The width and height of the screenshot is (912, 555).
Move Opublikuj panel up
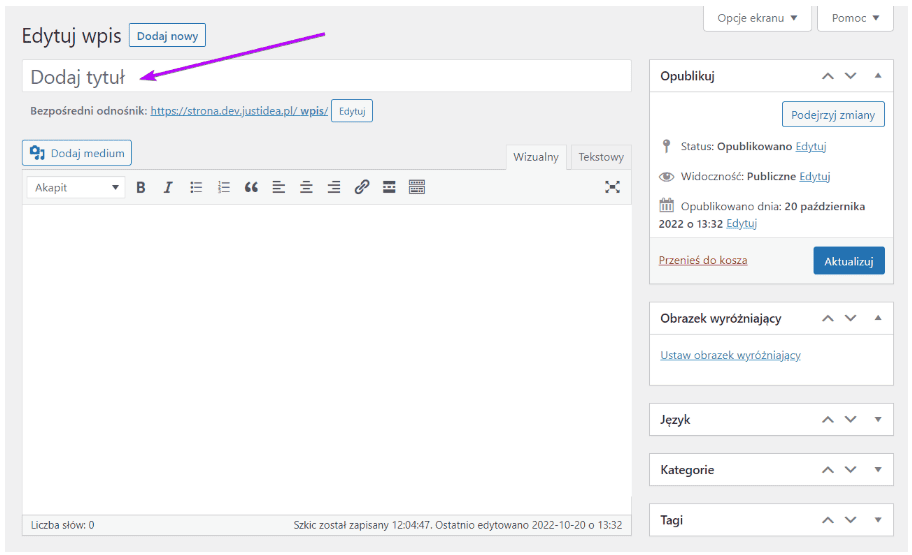click(828, 76)
